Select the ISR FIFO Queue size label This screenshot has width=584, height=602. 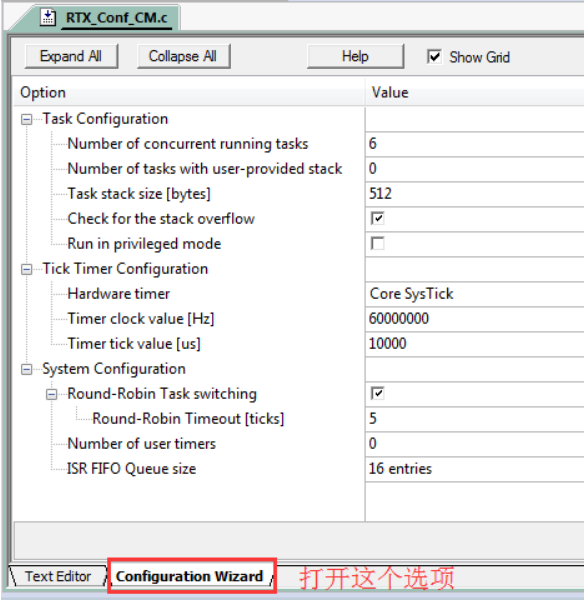[132, 469]
